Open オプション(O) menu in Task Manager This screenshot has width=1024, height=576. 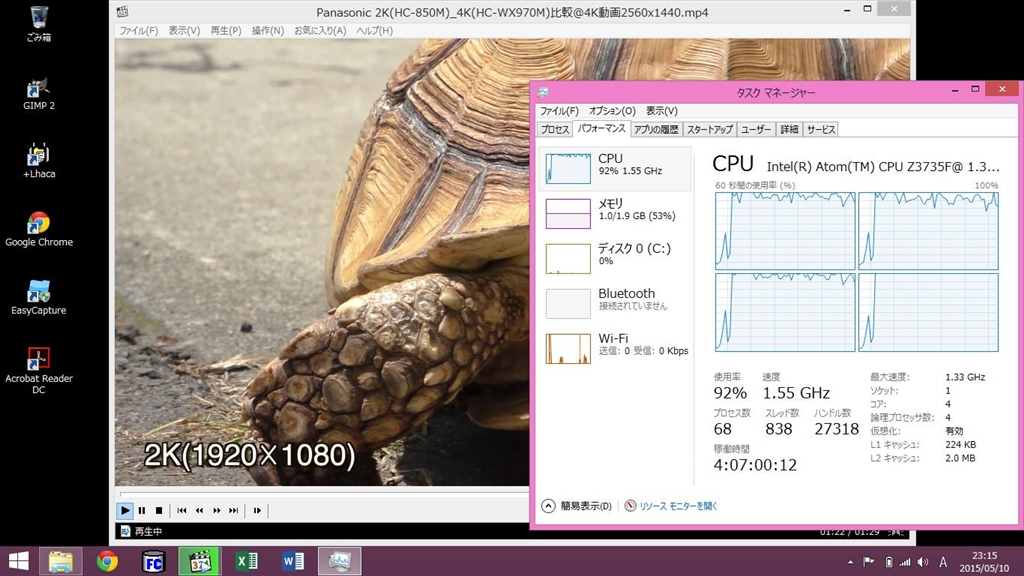point(612,111)
